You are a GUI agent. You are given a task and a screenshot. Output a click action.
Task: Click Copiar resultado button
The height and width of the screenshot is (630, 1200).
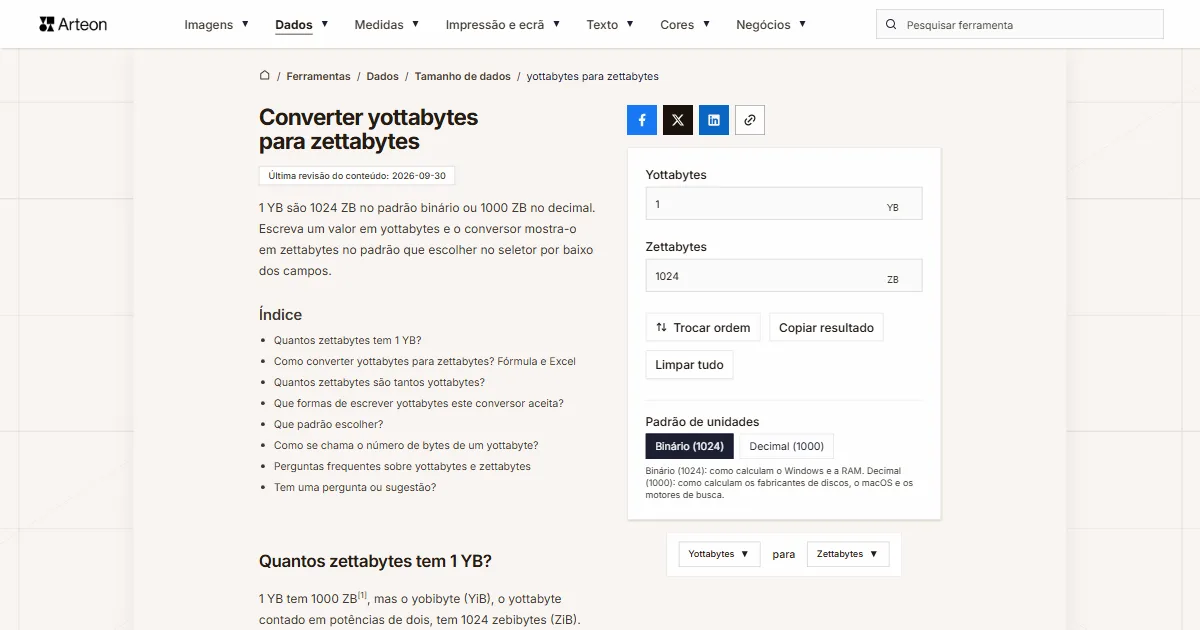point(826,328)
